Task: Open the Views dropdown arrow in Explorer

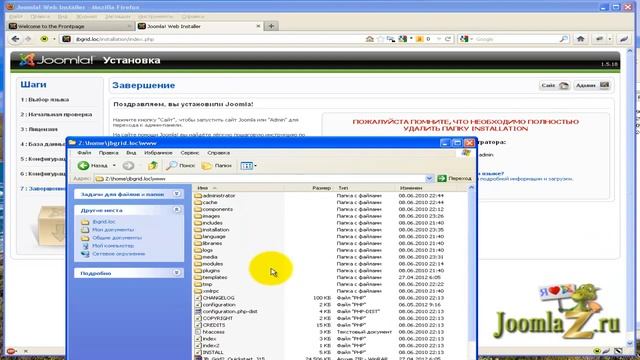Action: click(256, 166)
